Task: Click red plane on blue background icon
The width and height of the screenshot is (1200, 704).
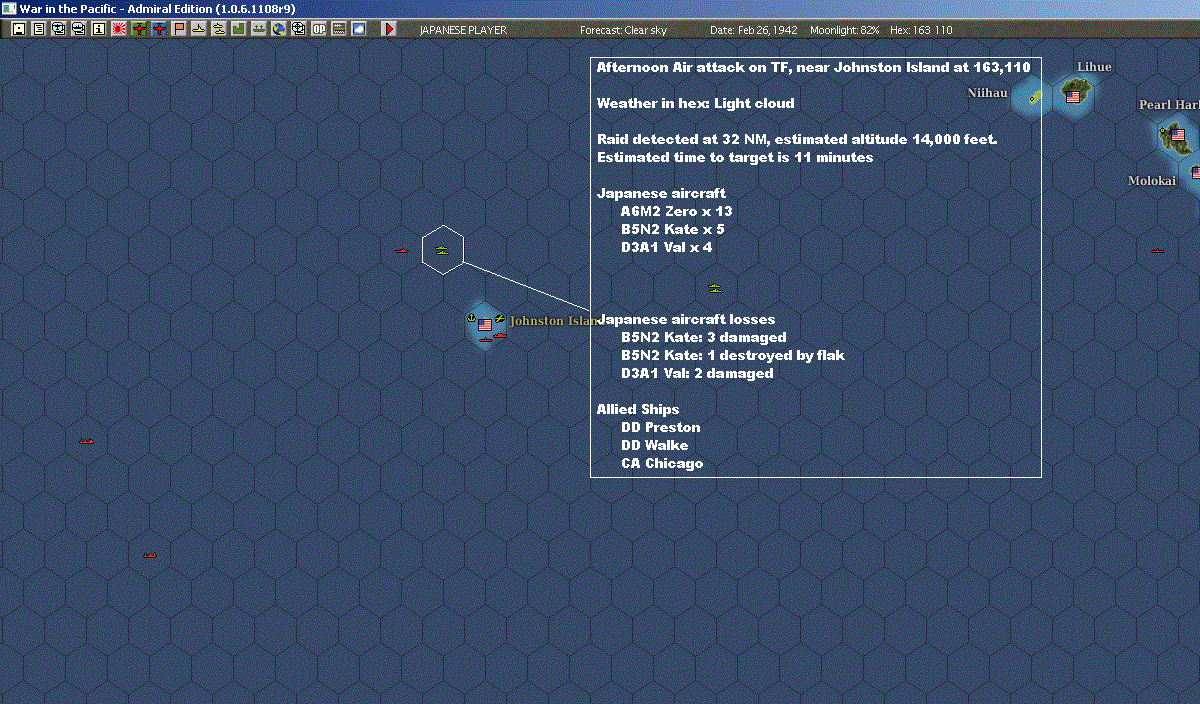Action: click(159, 29)
